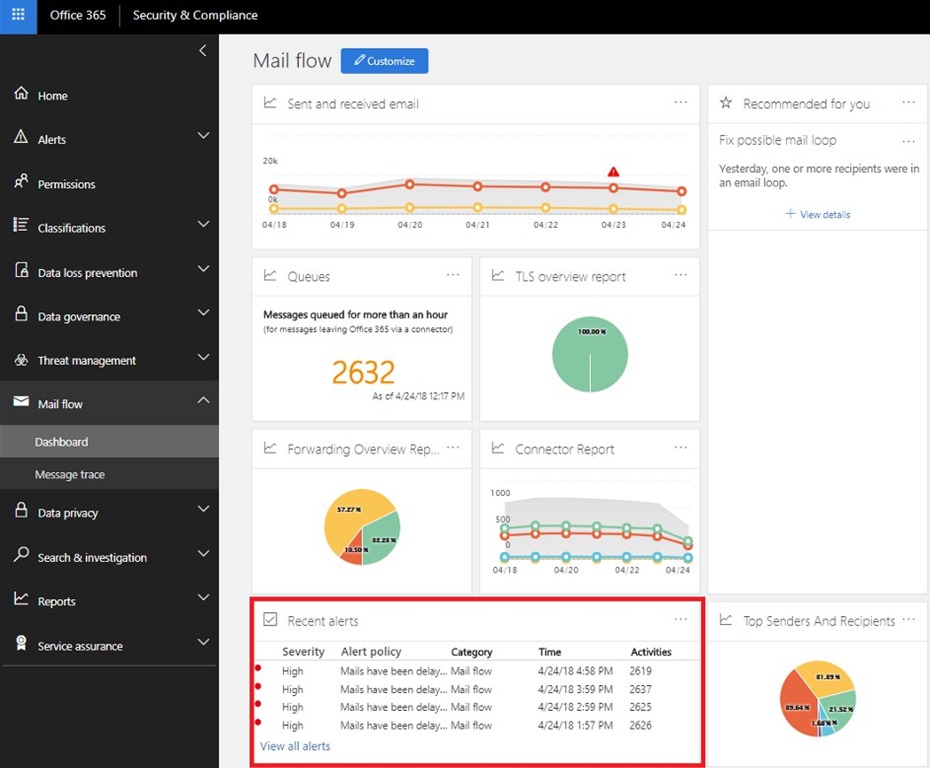Image resolution: width=930 pixels, height=768 pixels.
Task: Click the Office 365 header link
Action: (78, 15)
